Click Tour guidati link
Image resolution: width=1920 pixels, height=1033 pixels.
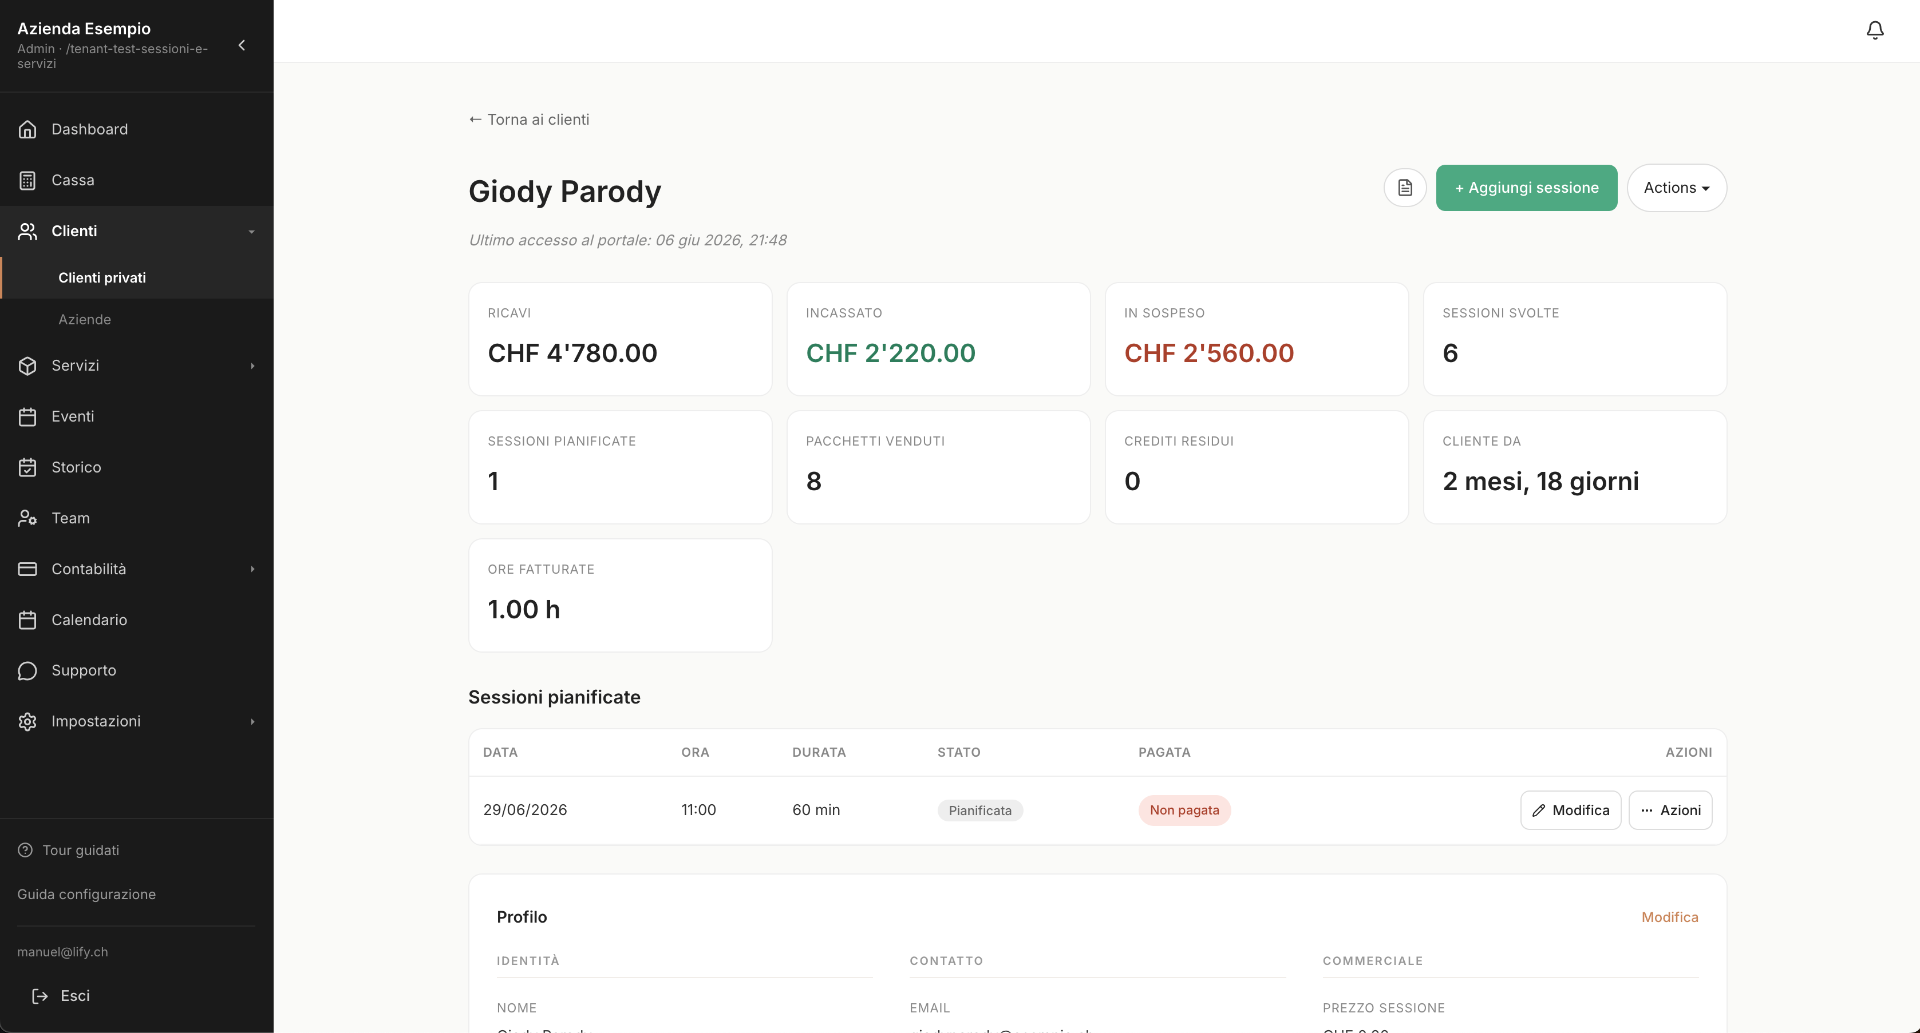pos(80,850)
